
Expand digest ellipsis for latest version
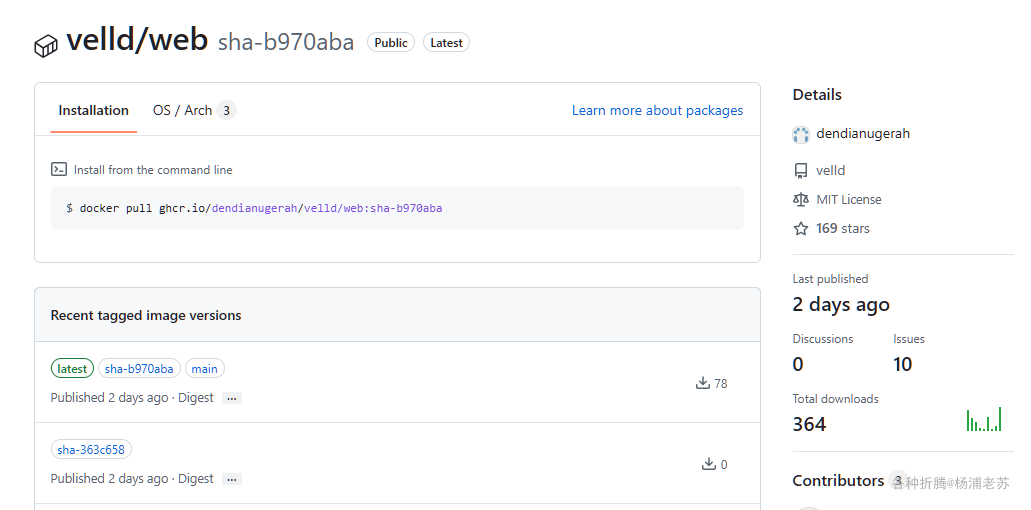pos(232,398)
